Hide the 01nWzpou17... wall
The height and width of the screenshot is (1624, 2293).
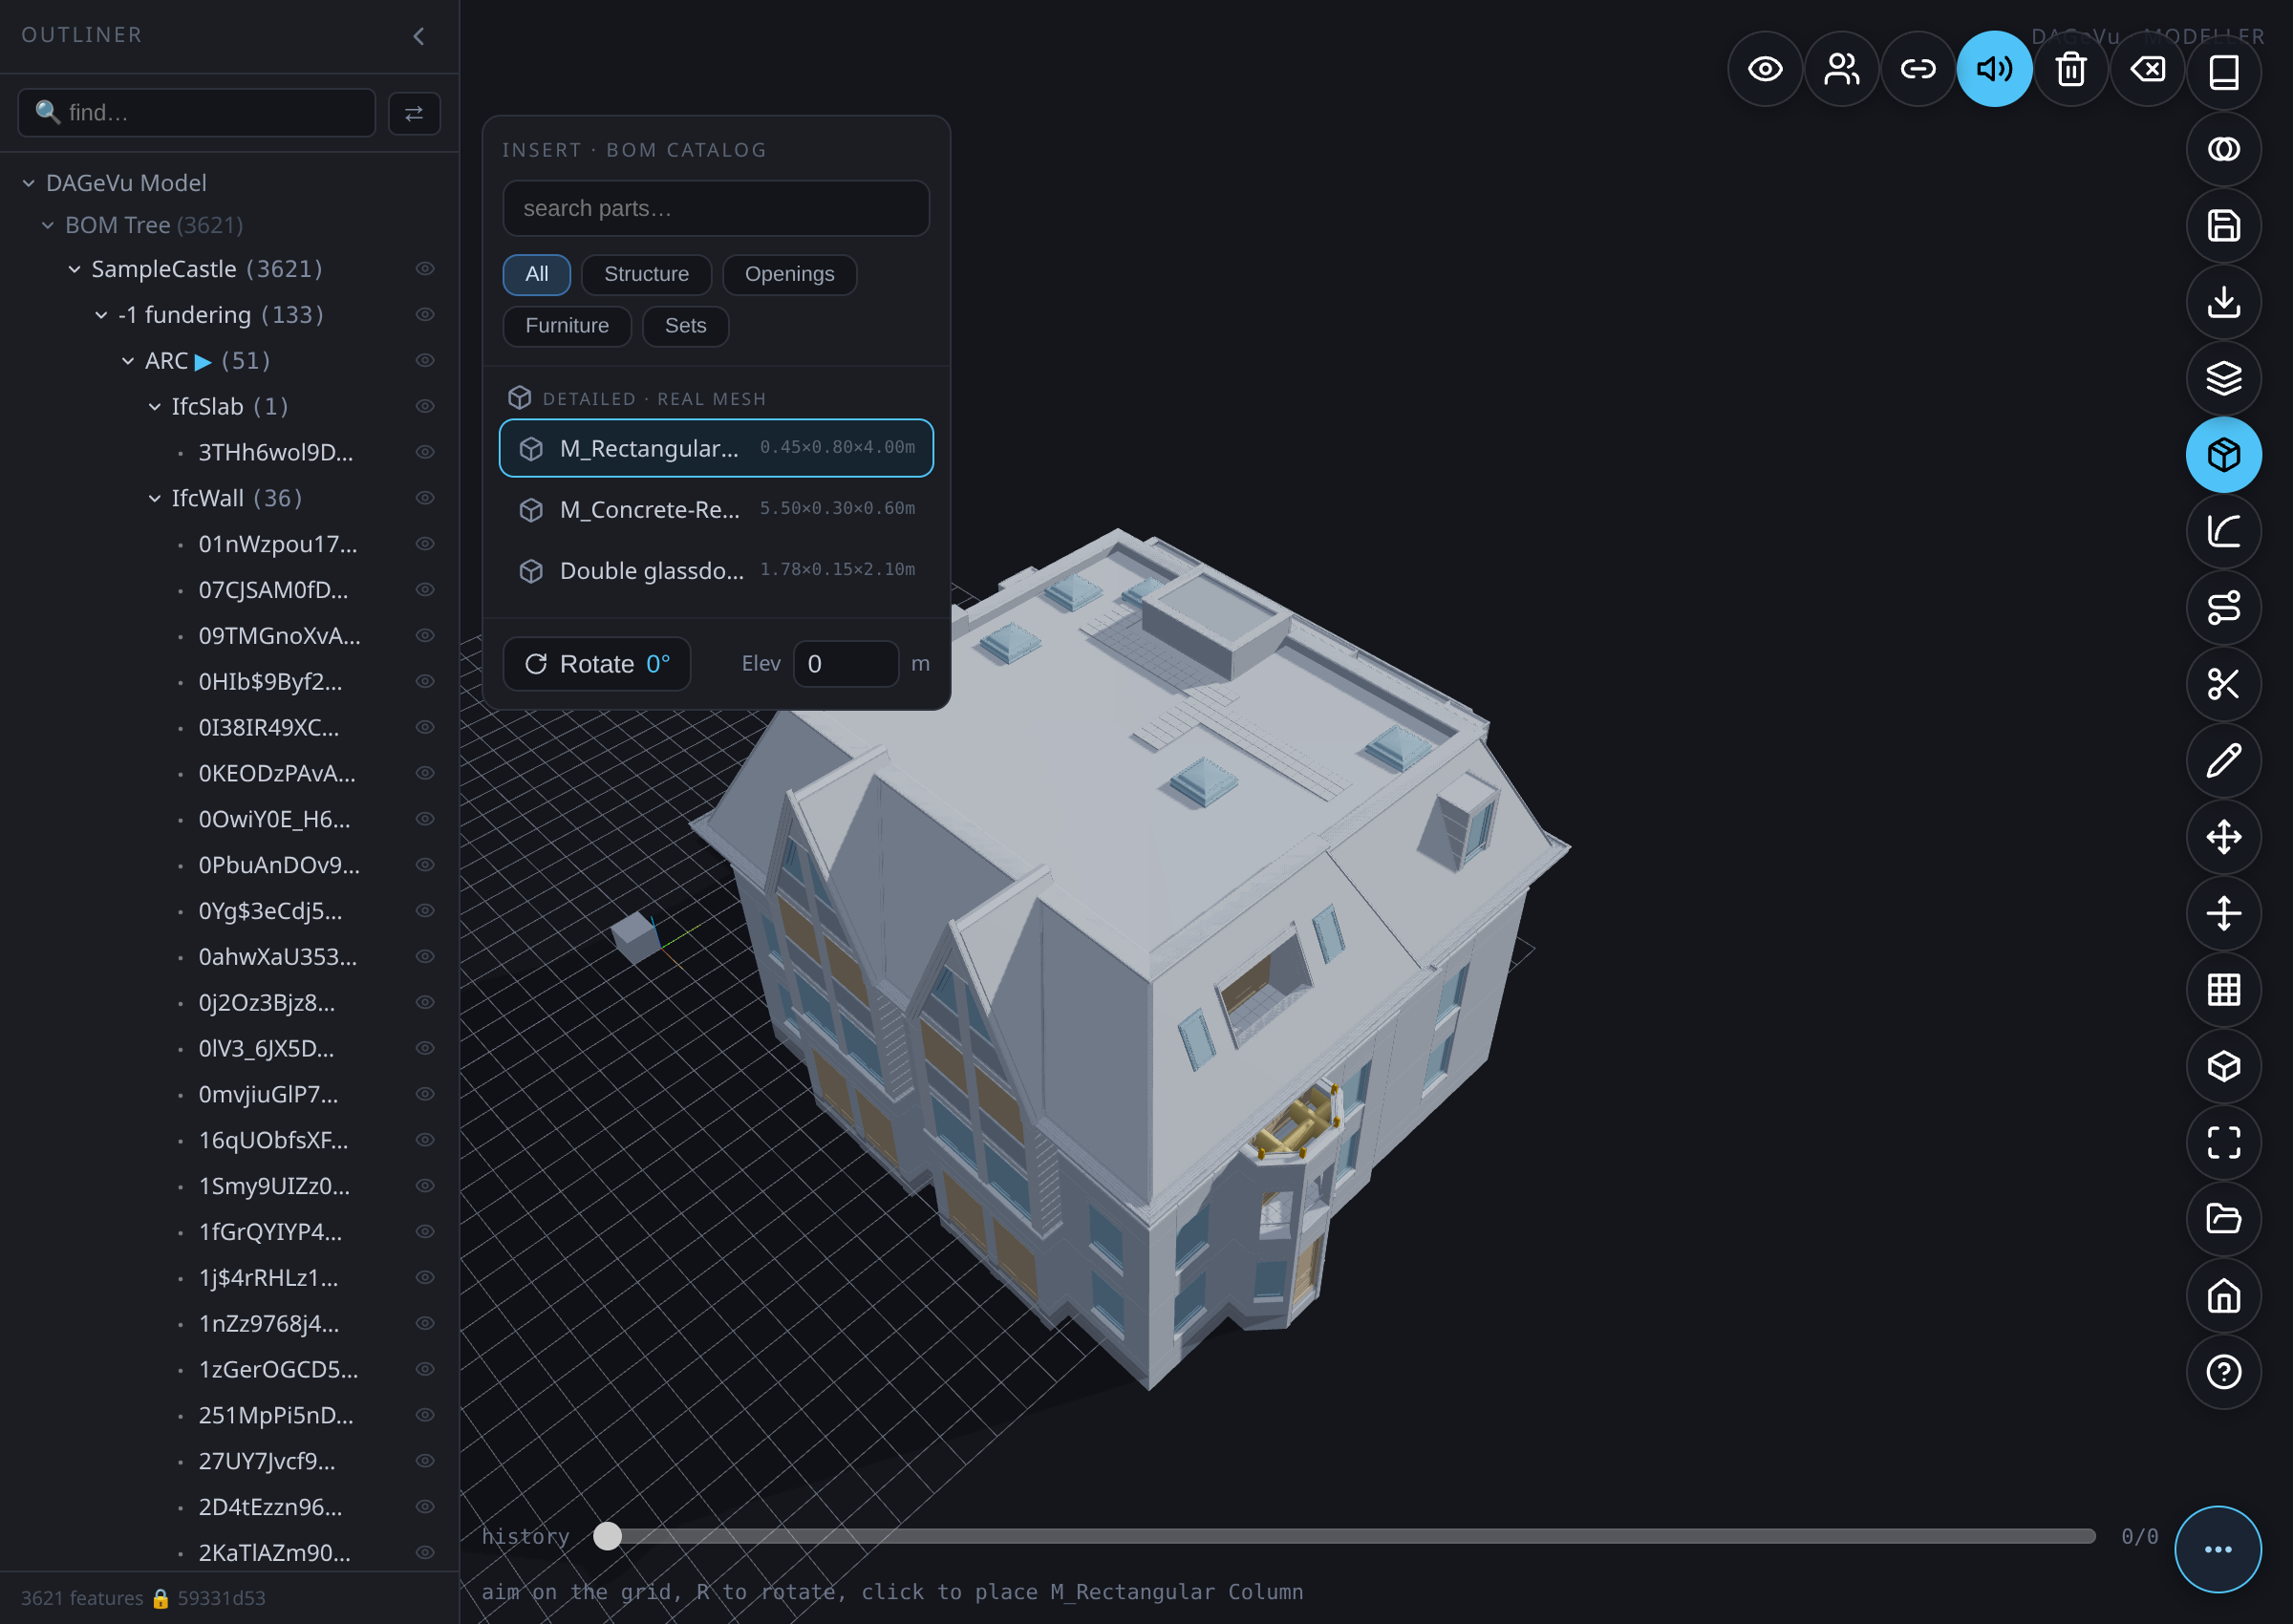pos(425,544)
